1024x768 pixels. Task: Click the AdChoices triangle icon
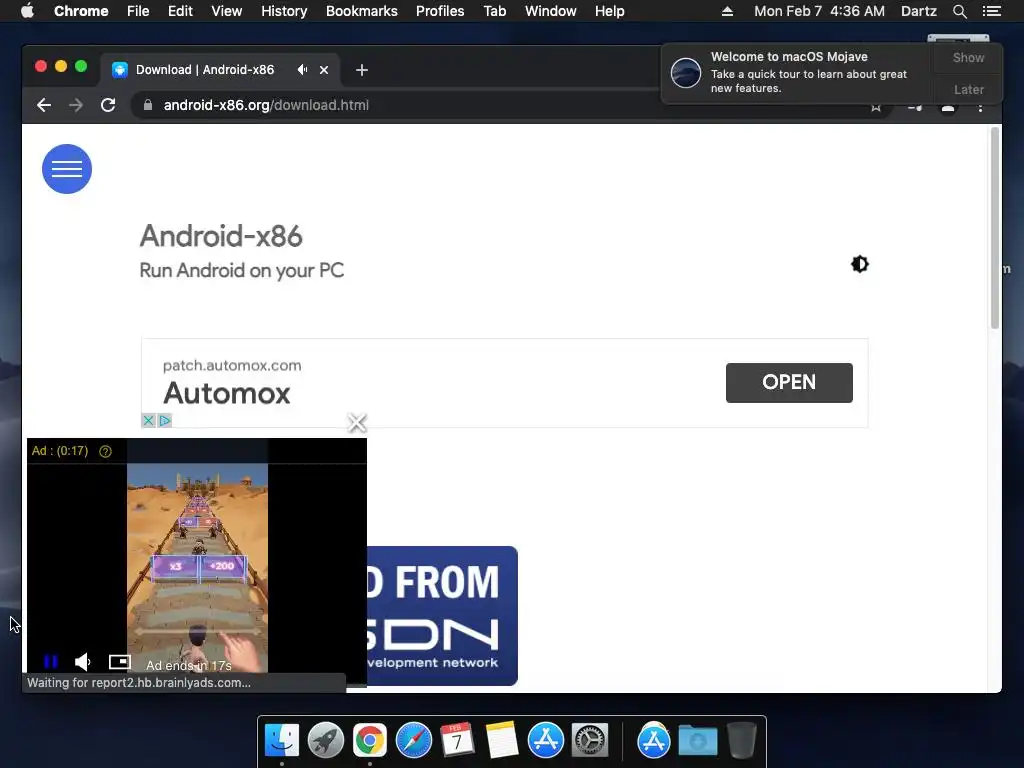pos(165,421)
